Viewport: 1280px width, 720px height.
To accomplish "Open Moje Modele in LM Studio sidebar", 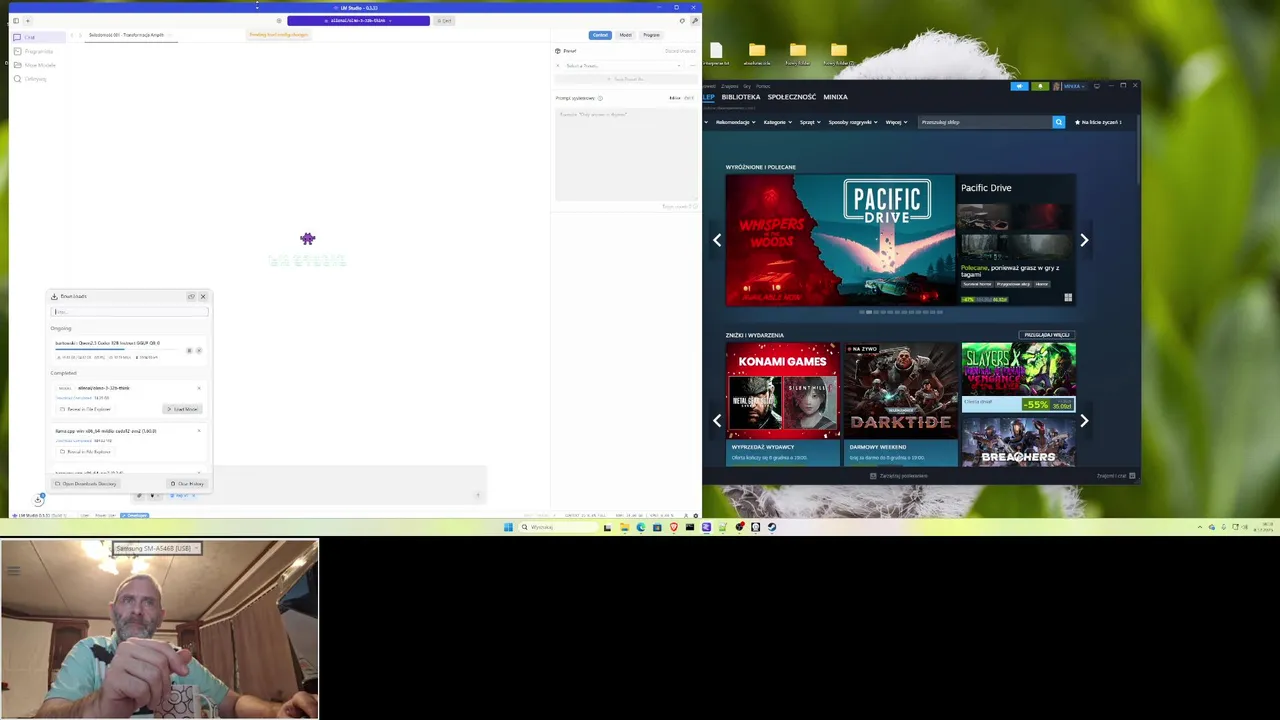I will [x=38, y=65].
